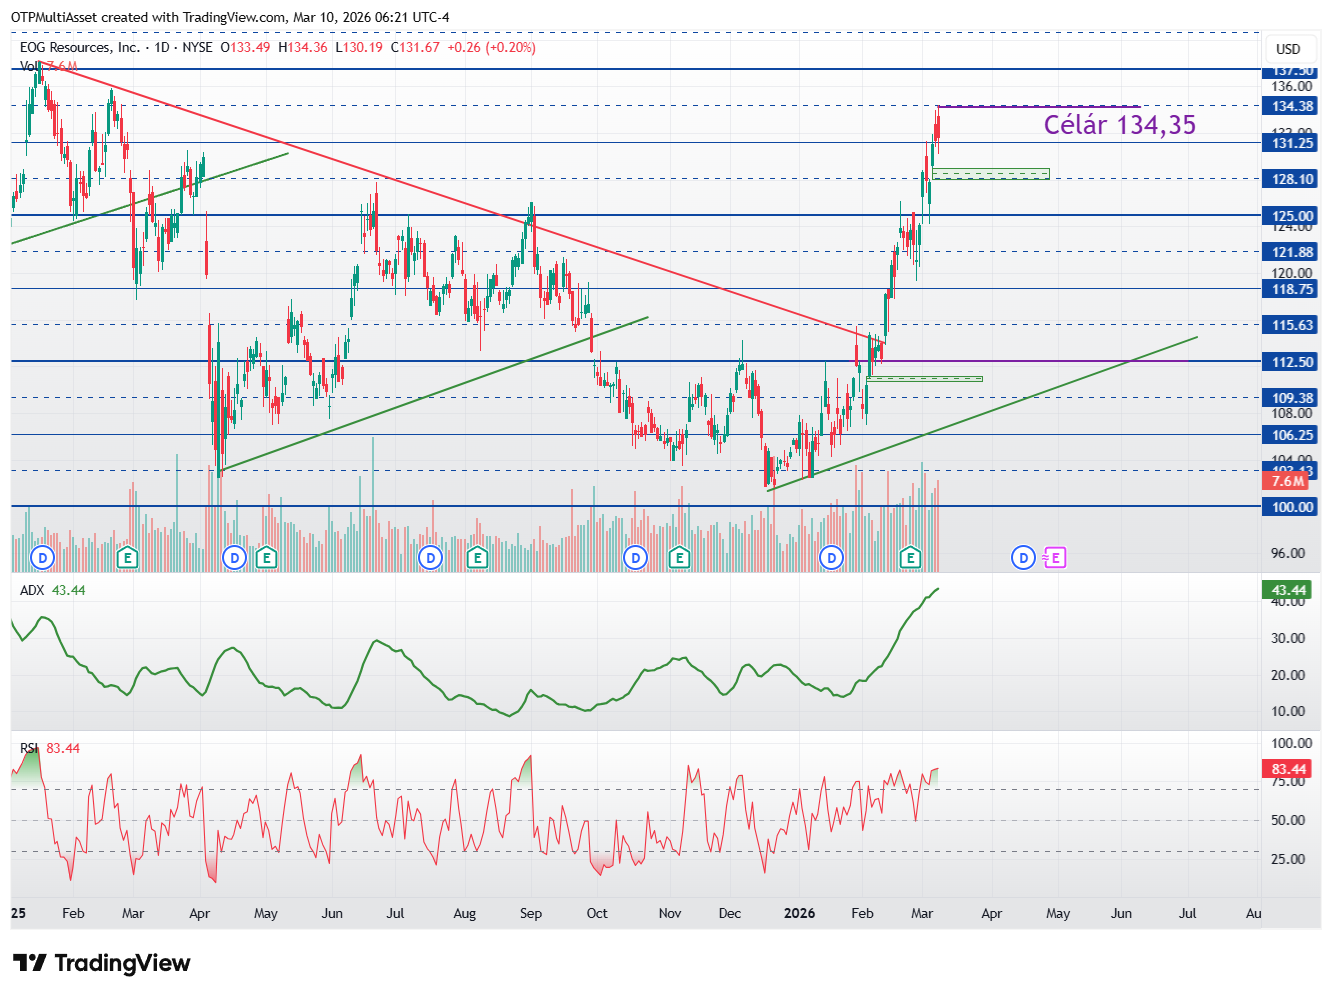Click the upcoming pink earnings E marker
The height and width of the screenshot is (997, 1332).
pos(1056,558)
